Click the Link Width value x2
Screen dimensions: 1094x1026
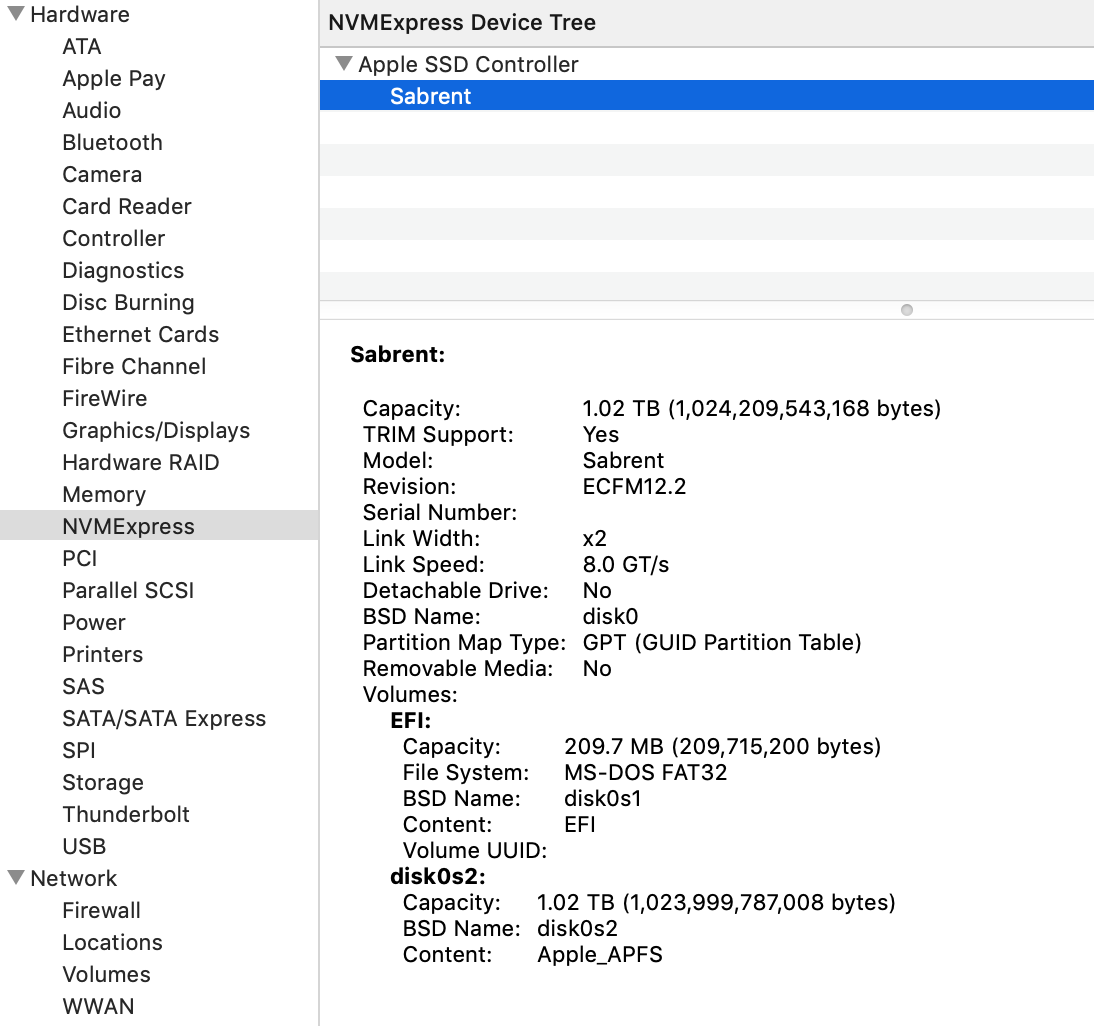click(594, 538)
